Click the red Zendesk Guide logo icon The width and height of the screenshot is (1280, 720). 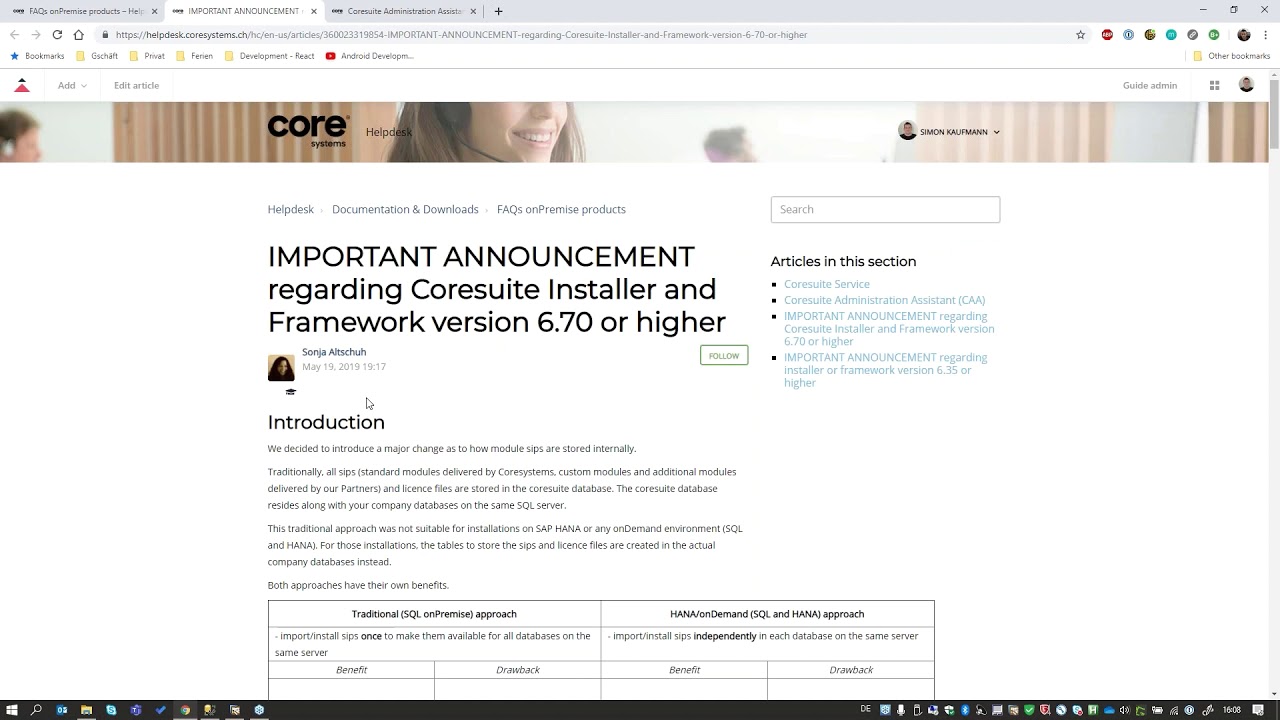click(x=22, y=85)
